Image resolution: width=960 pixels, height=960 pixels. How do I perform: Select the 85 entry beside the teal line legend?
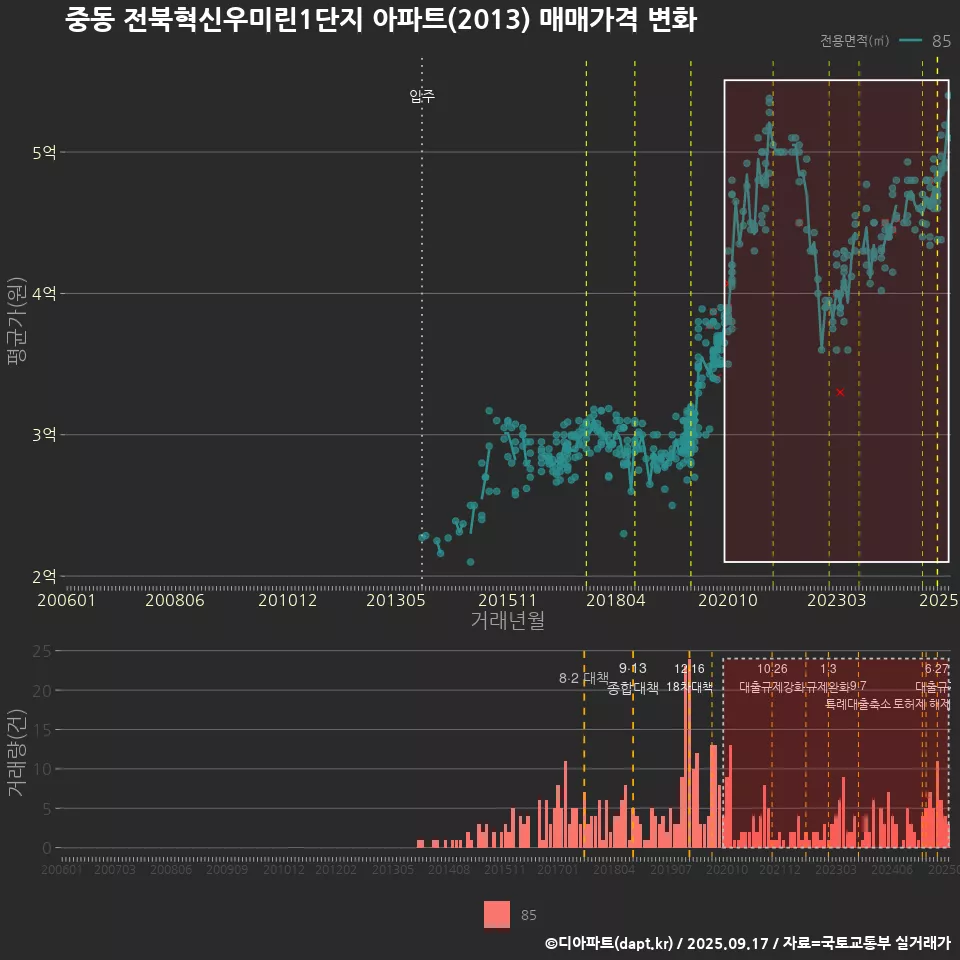[941, 41]
